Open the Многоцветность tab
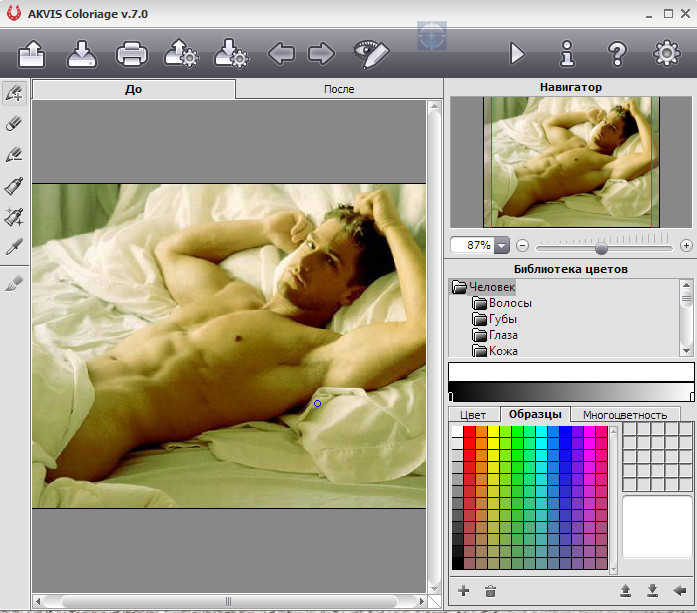Screen dimensions: 697x613 click(x=624, y=414)
